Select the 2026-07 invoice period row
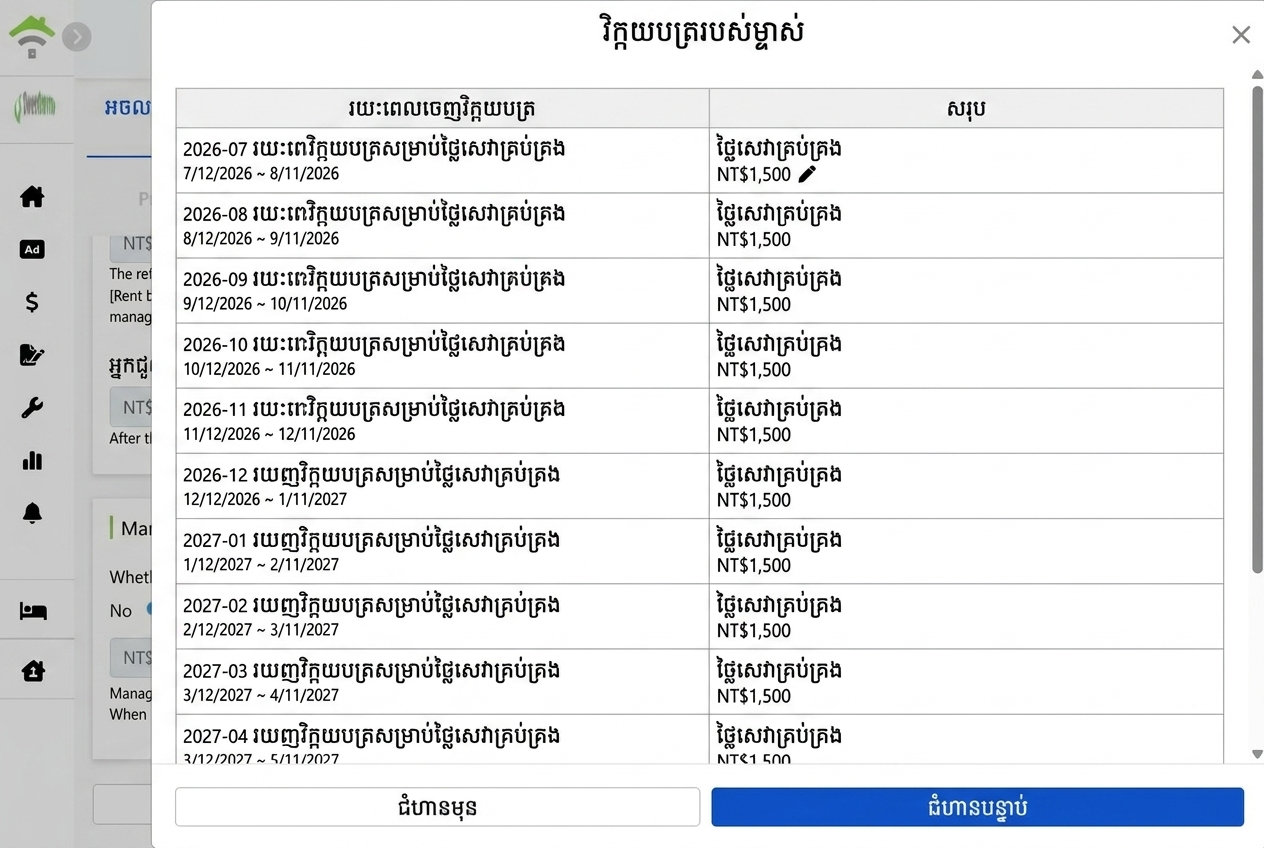This screenshot has height=848, width=1264. [699, 160]
